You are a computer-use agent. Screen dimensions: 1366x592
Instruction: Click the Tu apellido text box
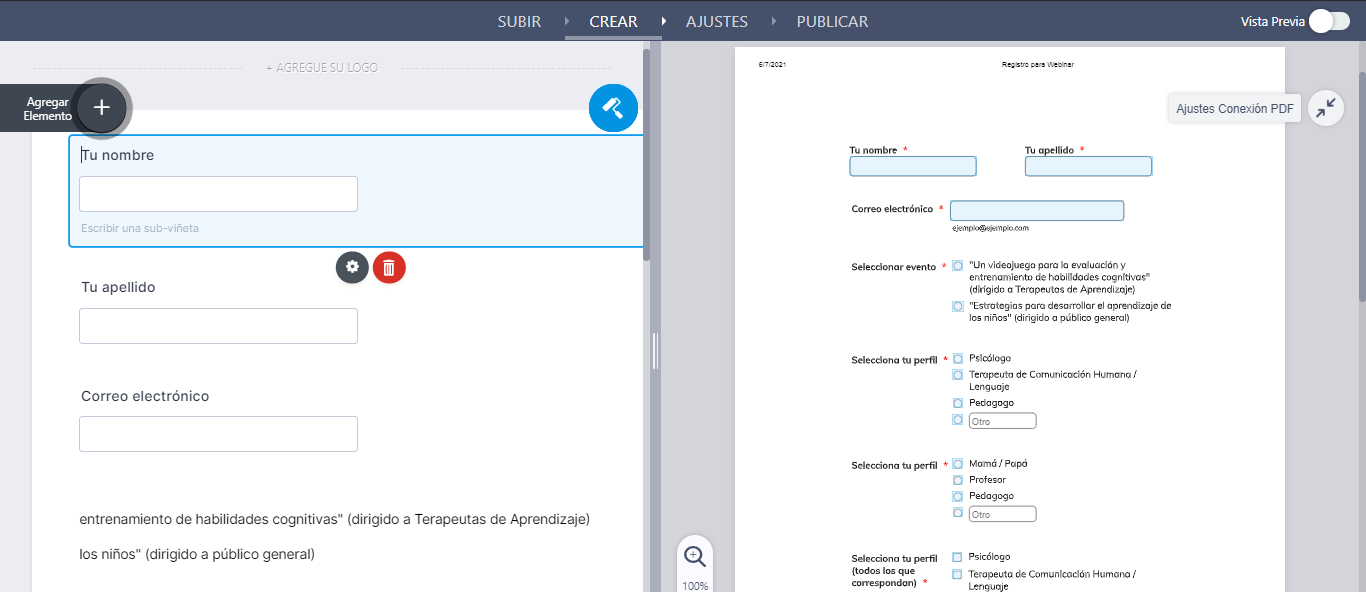point(218,326)
